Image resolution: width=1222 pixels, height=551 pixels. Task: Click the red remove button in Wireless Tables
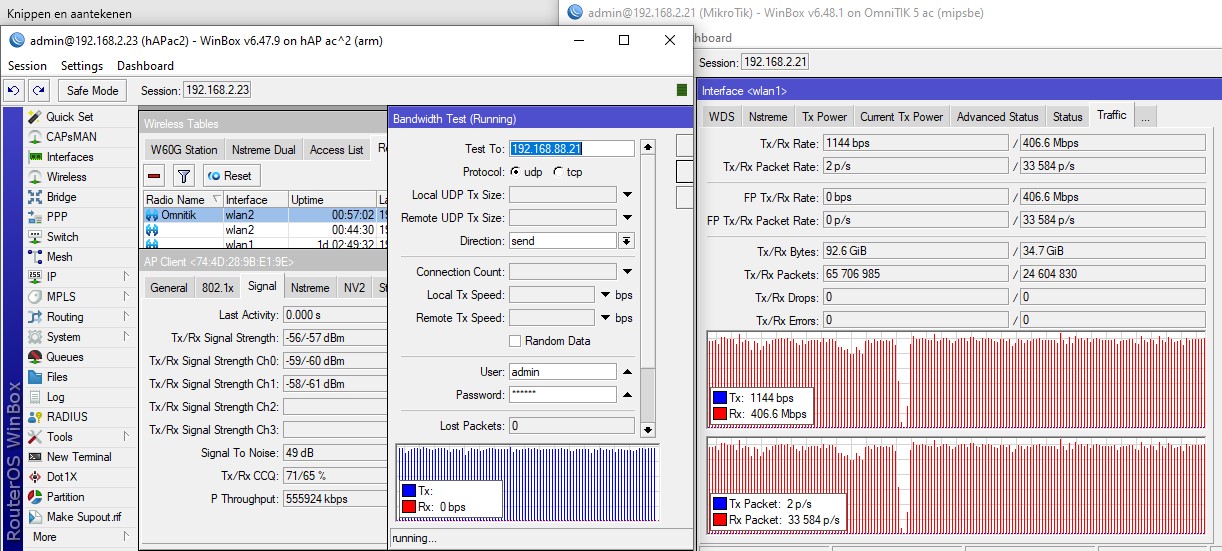coord(155,176)
